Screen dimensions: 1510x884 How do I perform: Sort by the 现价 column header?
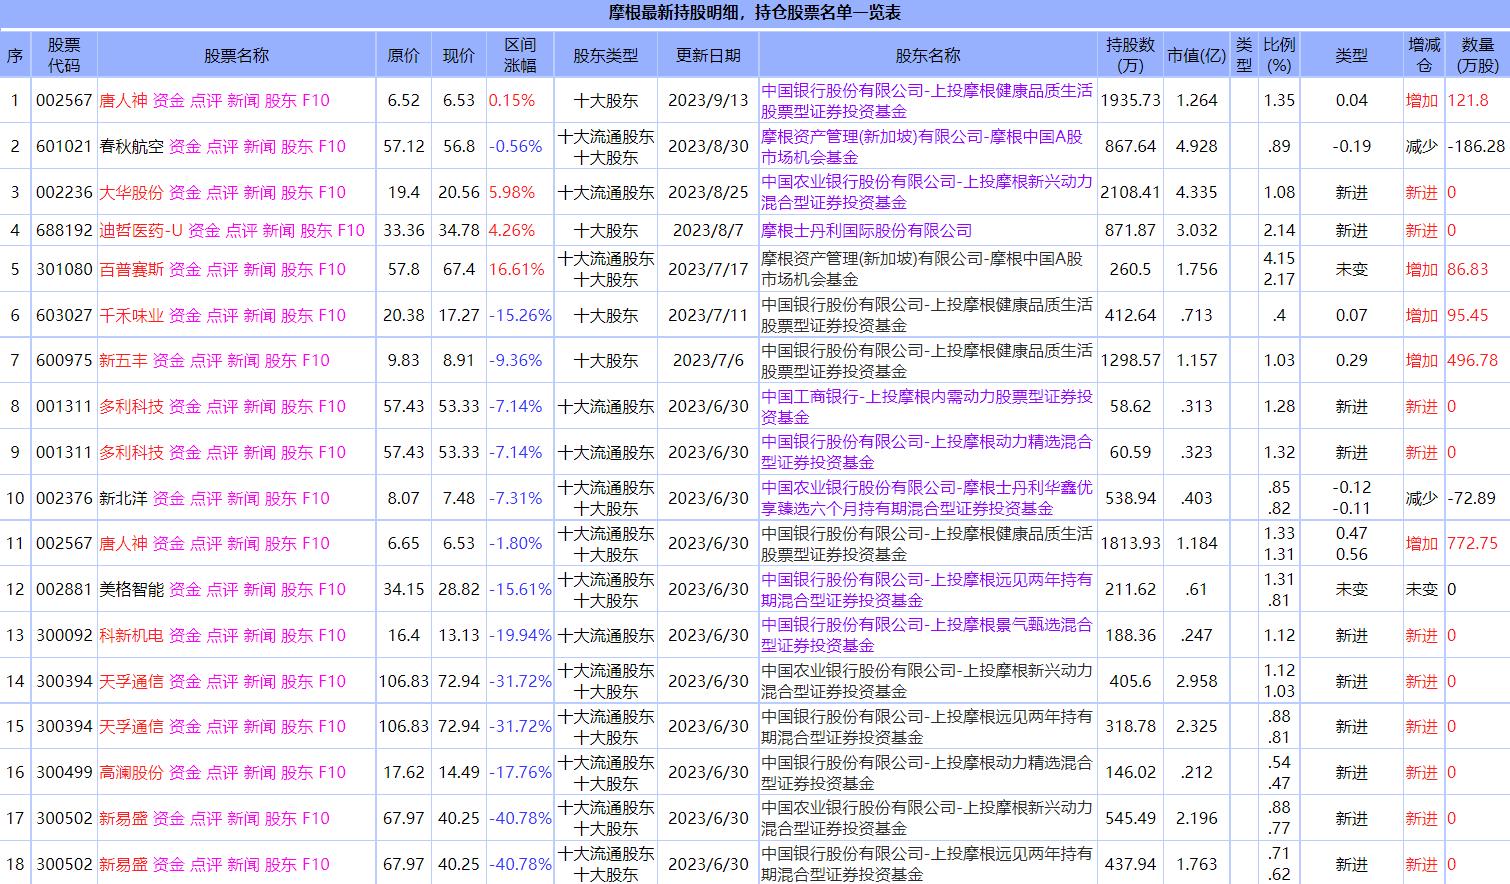[458, 57]
